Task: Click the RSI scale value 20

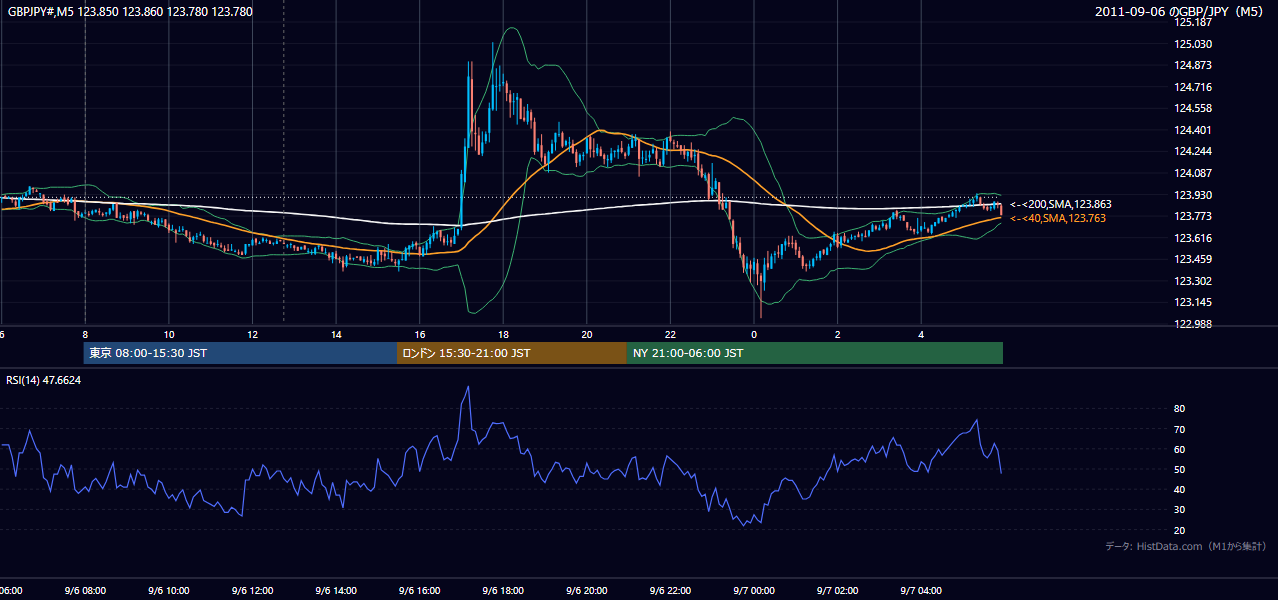Action: point(1179,530)
